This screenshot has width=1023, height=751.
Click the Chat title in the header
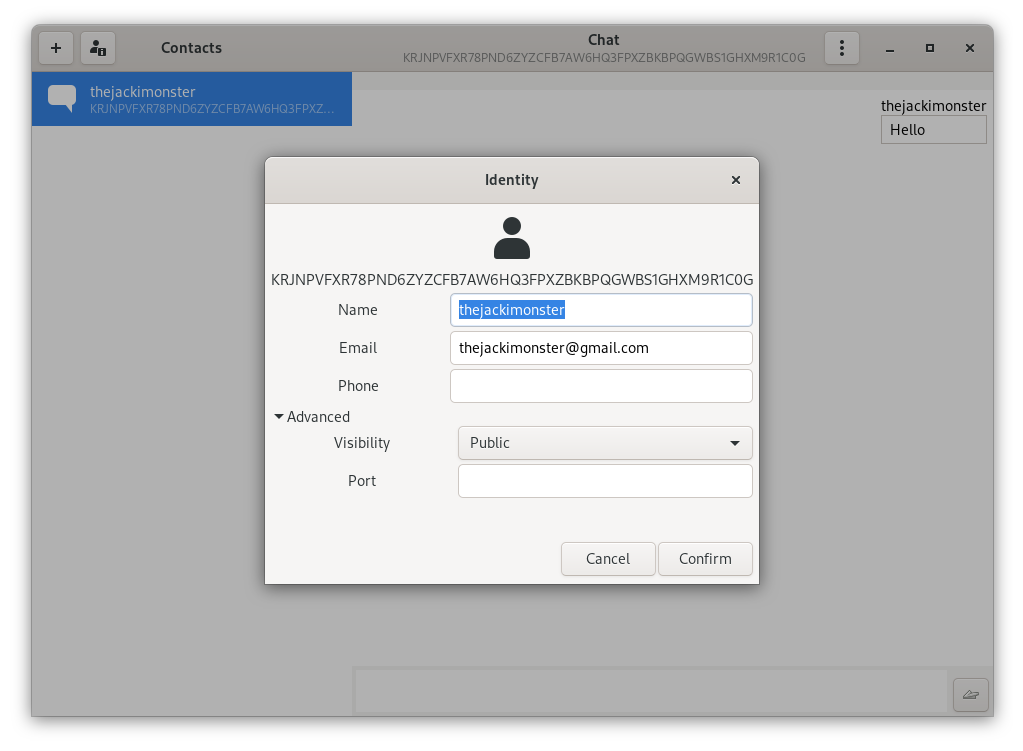[x=603, y=40]
